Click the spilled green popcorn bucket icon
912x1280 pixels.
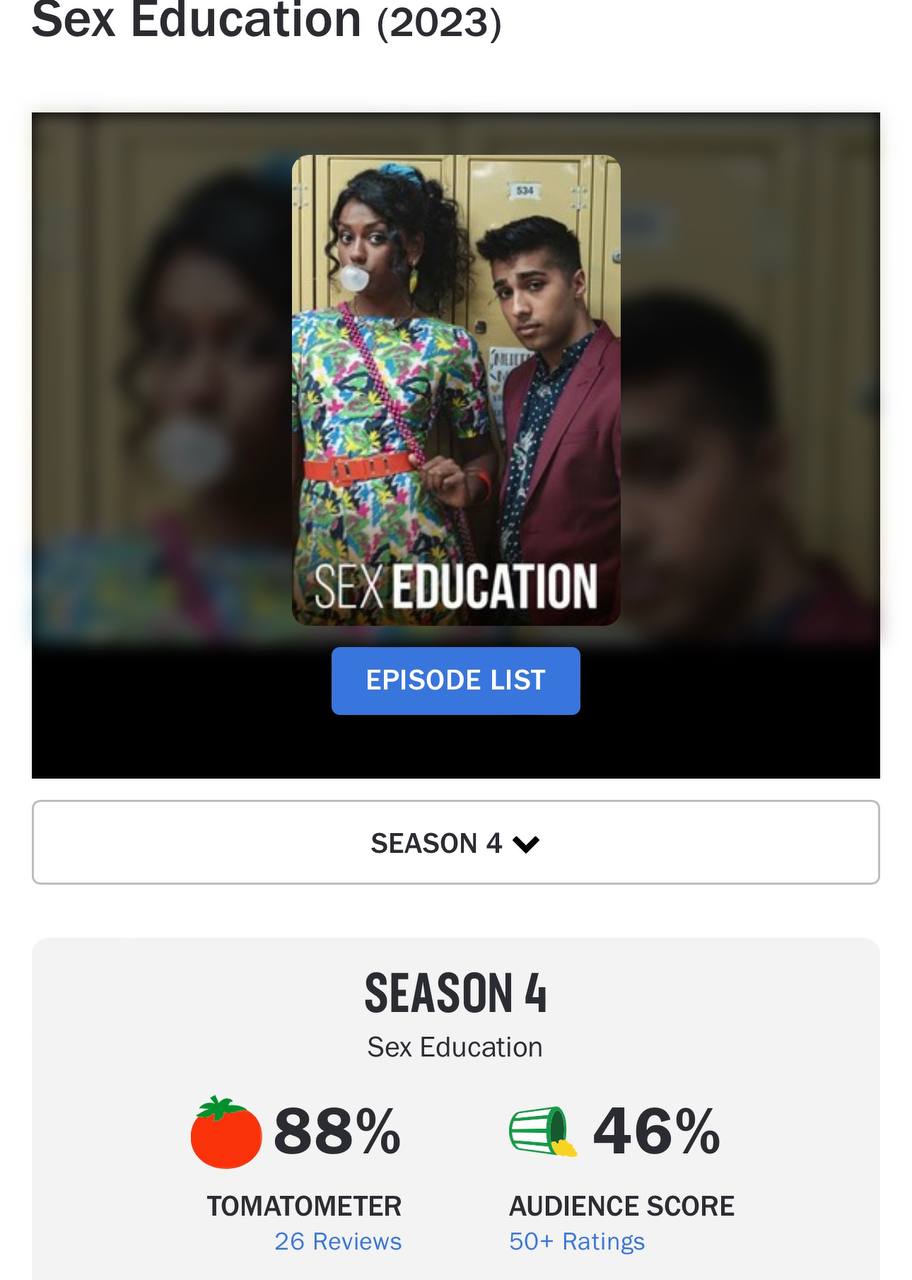(543, 1132)
